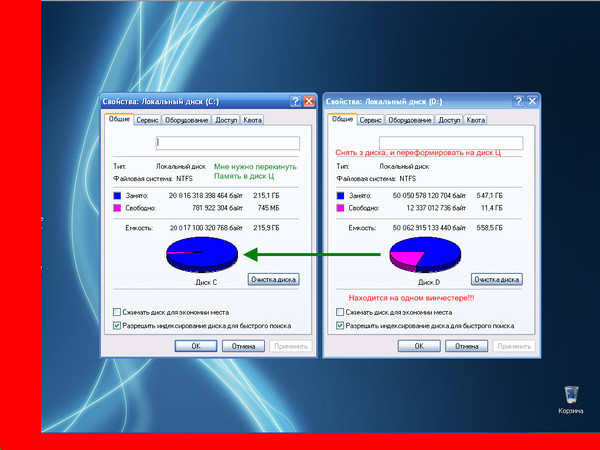Open Оборудование tab in disk C window
Image resolution: width=600 pixels, height=450 pixels.
(186, 120)
